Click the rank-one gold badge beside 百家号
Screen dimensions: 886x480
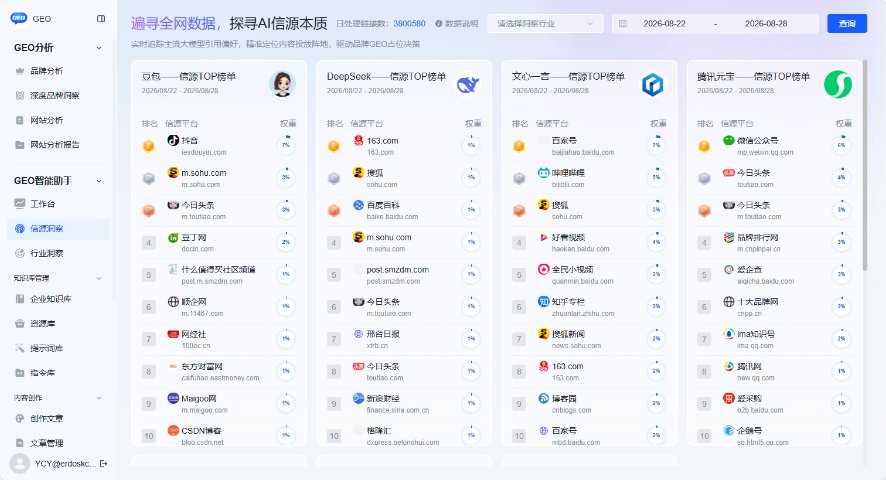pyautogui.click(x=519, y=146)
